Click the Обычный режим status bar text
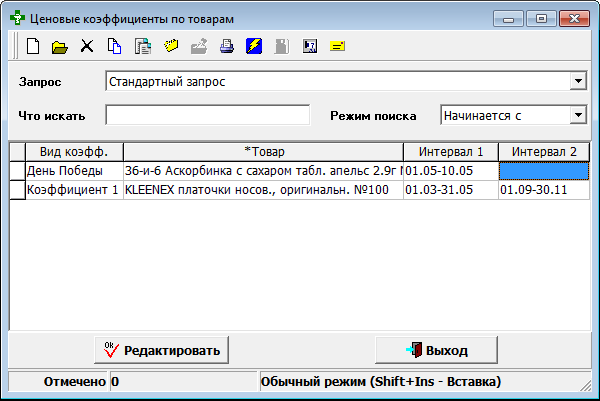Image resolution: width=600 pixels, height=401 pixels. tap(381, 381)
